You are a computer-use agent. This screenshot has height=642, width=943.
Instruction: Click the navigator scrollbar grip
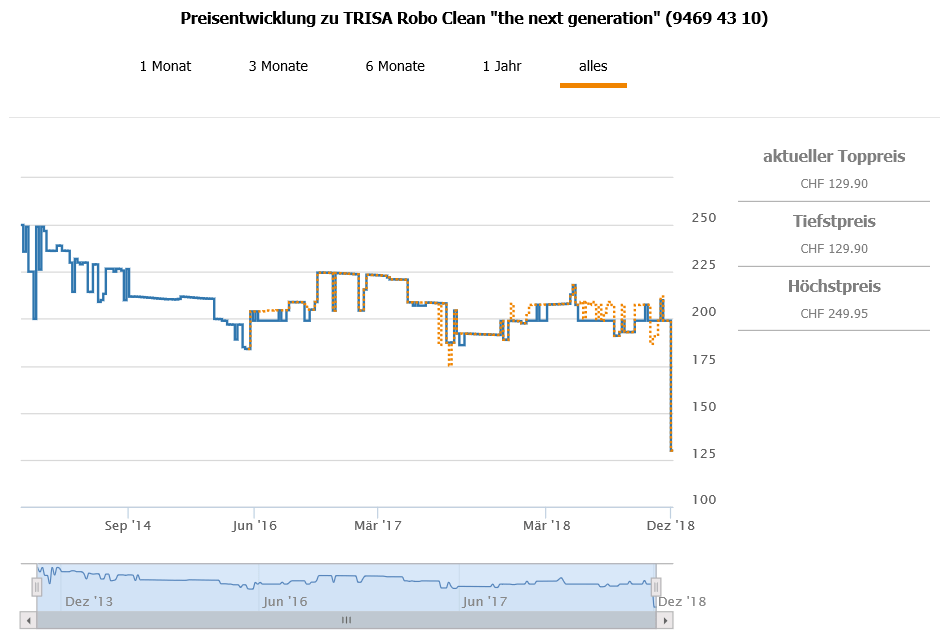(346, 620)
